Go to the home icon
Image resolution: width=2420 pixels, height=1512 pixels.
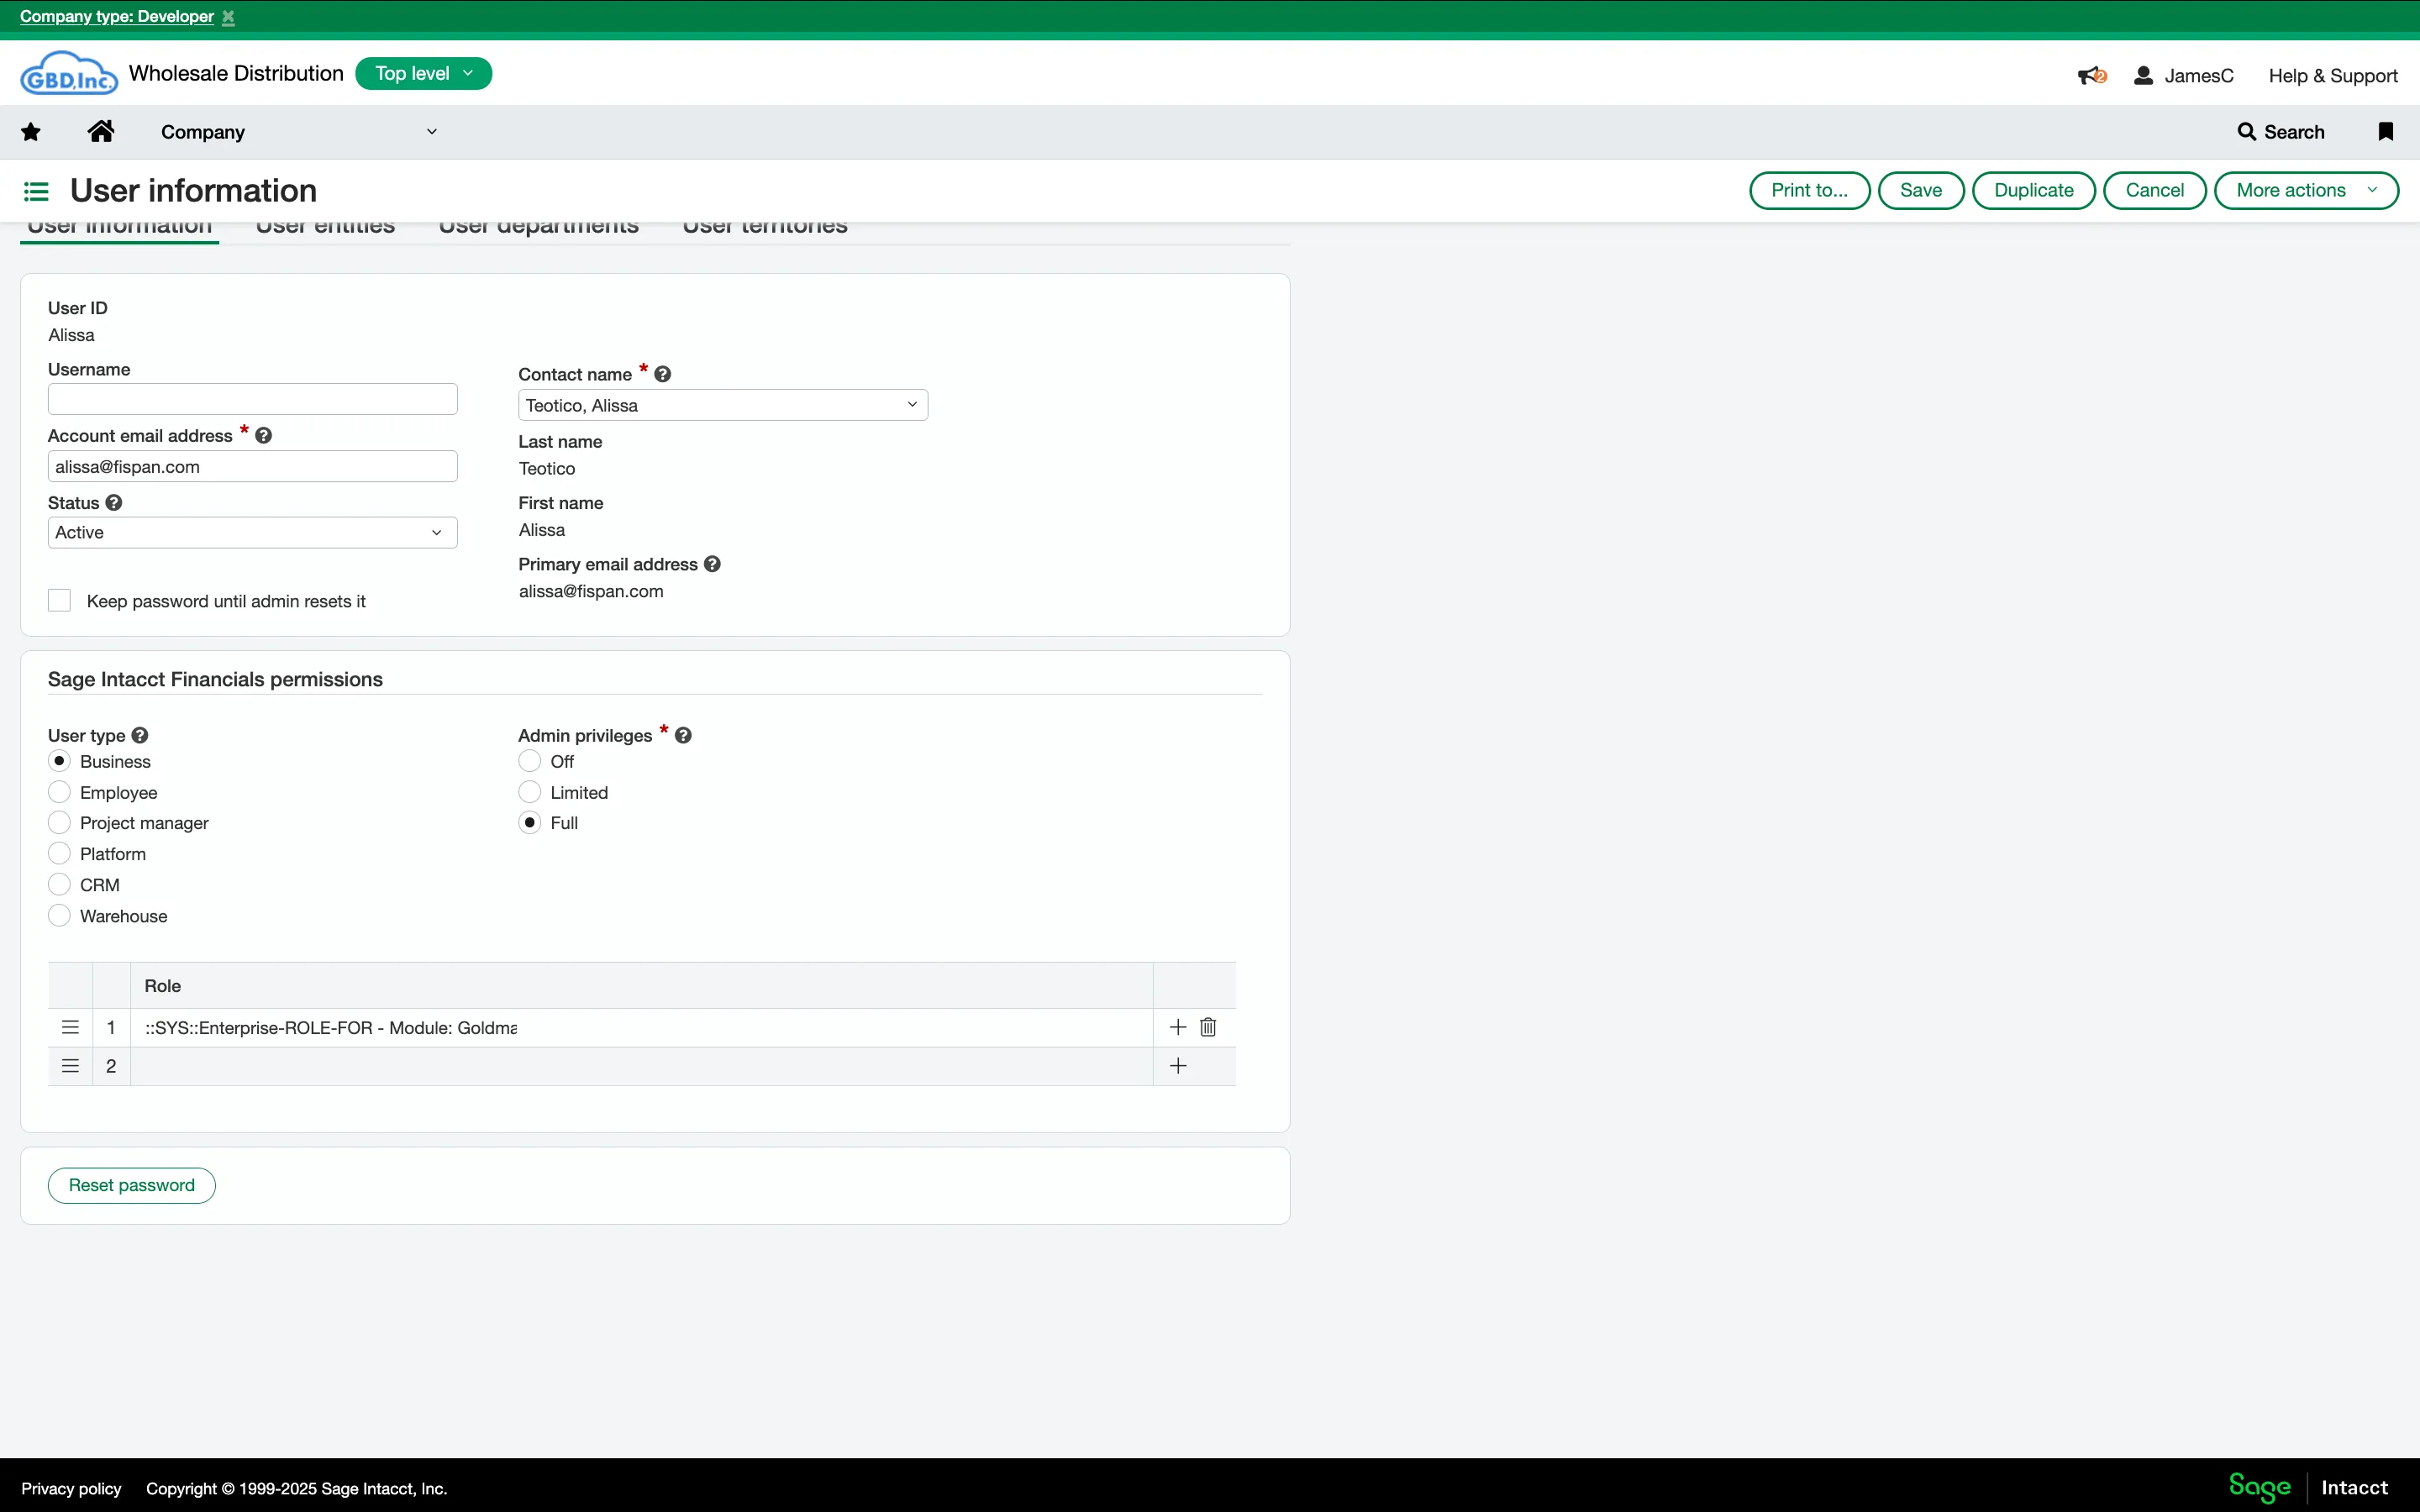[101, 131]
